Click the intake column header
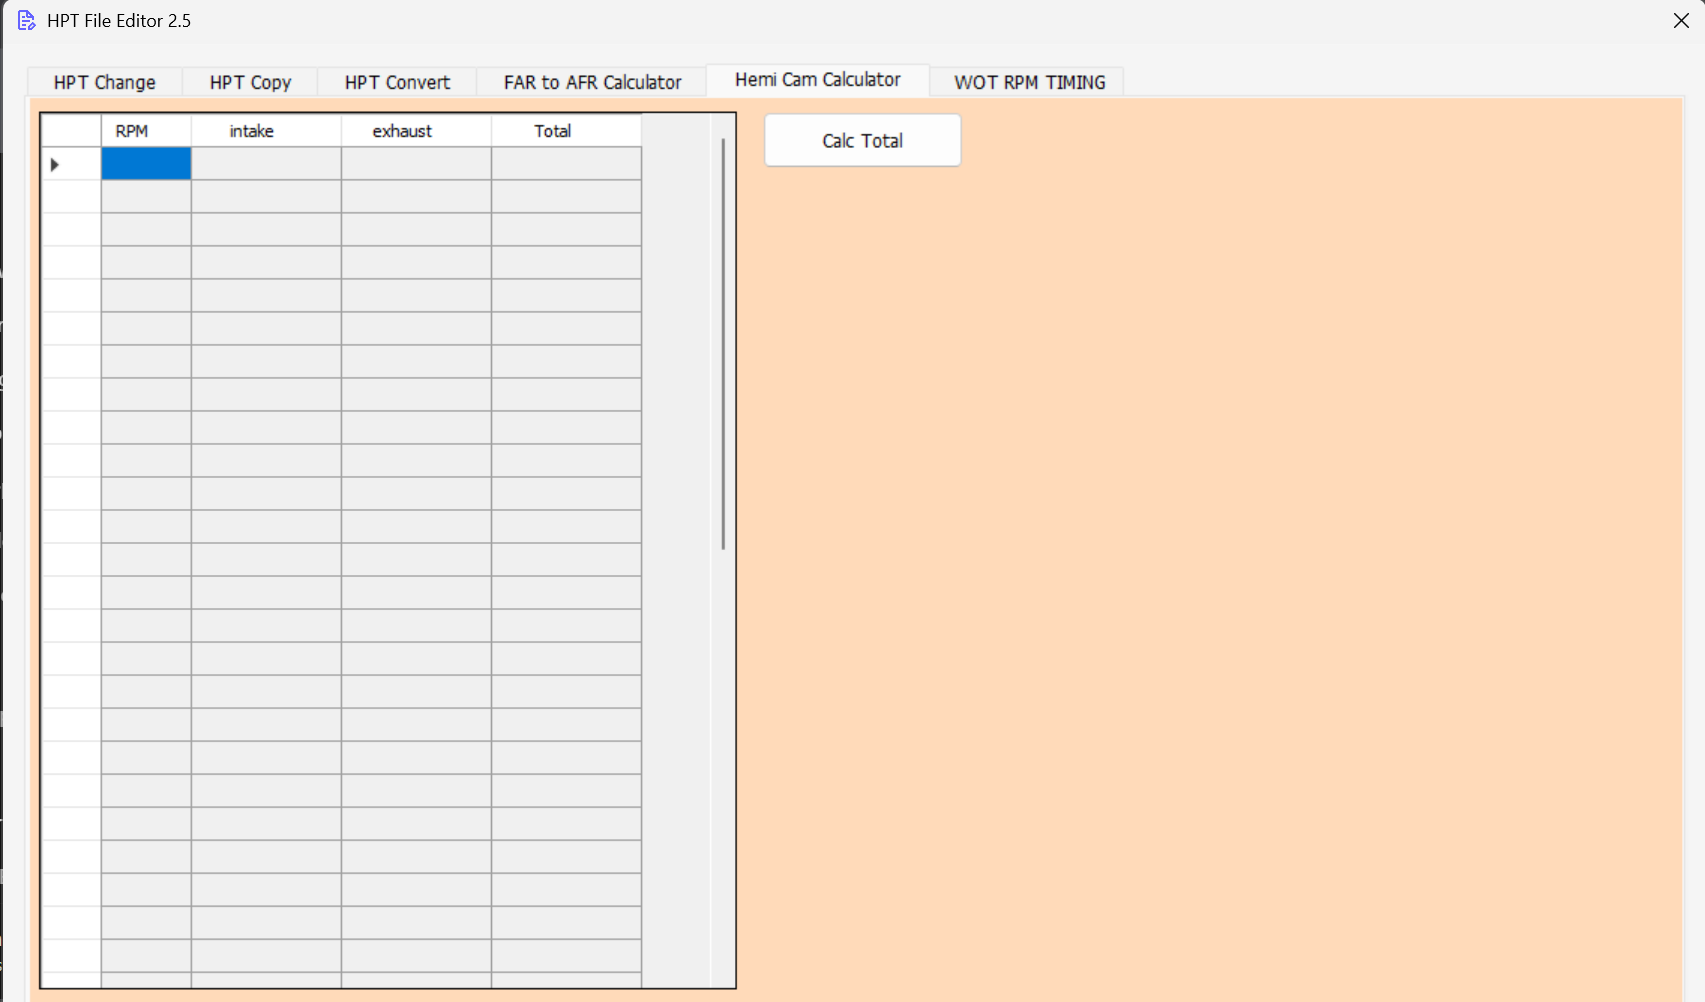 [x=251, y=130]
